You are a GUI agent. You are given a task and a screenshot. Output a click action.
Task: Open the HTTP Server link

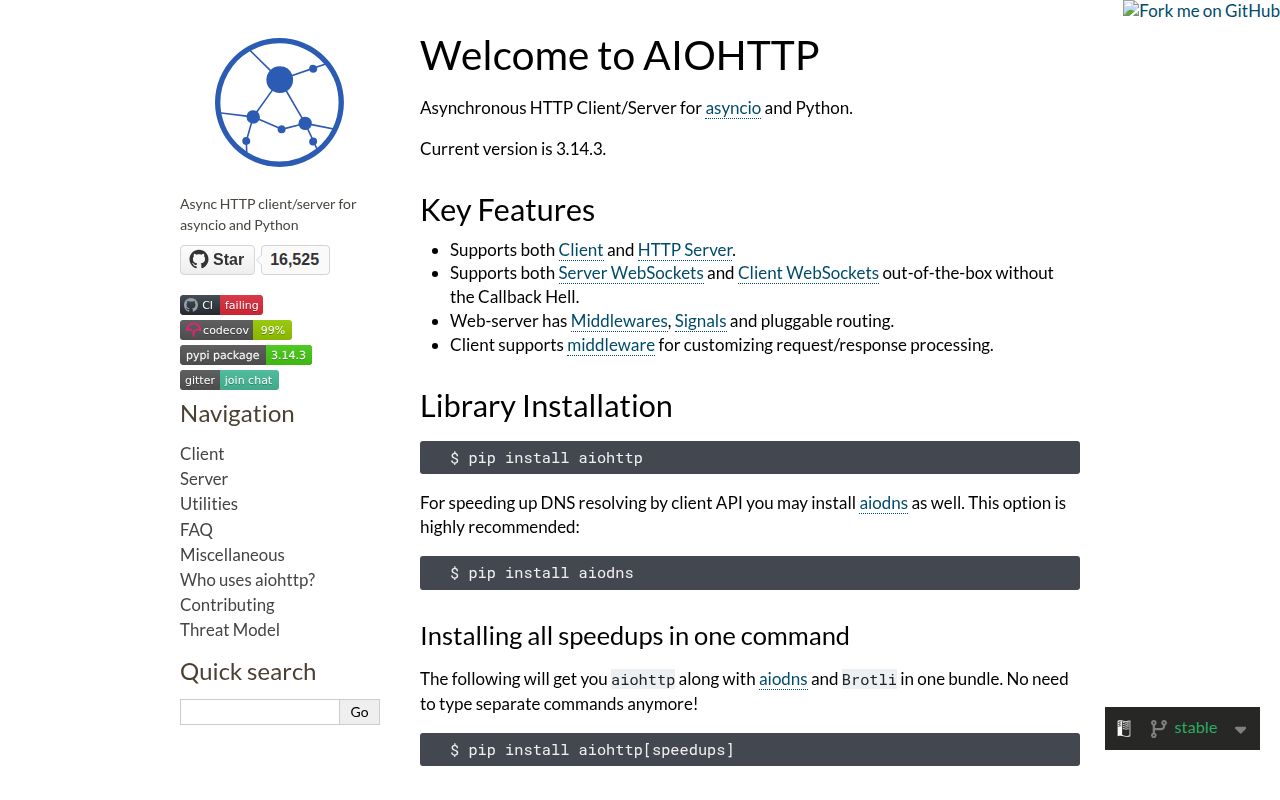[685, 250]
